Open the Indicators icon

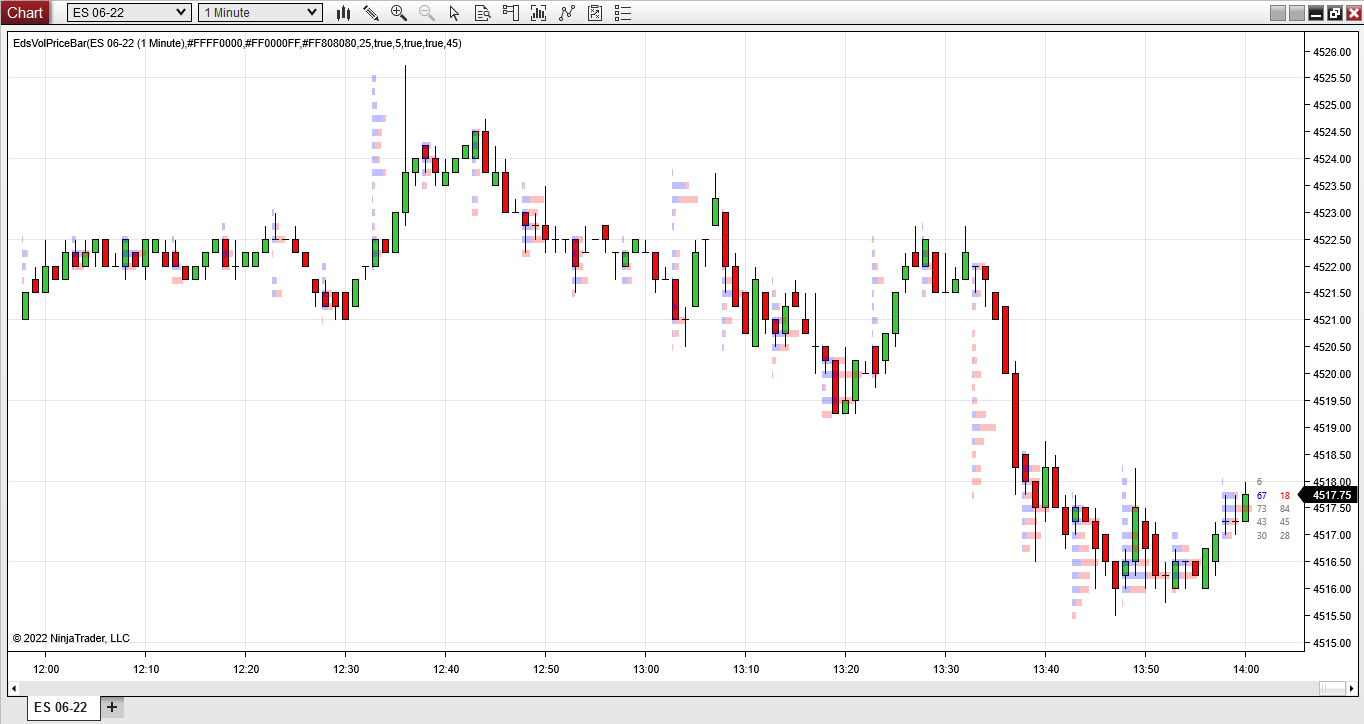(567, 13)
